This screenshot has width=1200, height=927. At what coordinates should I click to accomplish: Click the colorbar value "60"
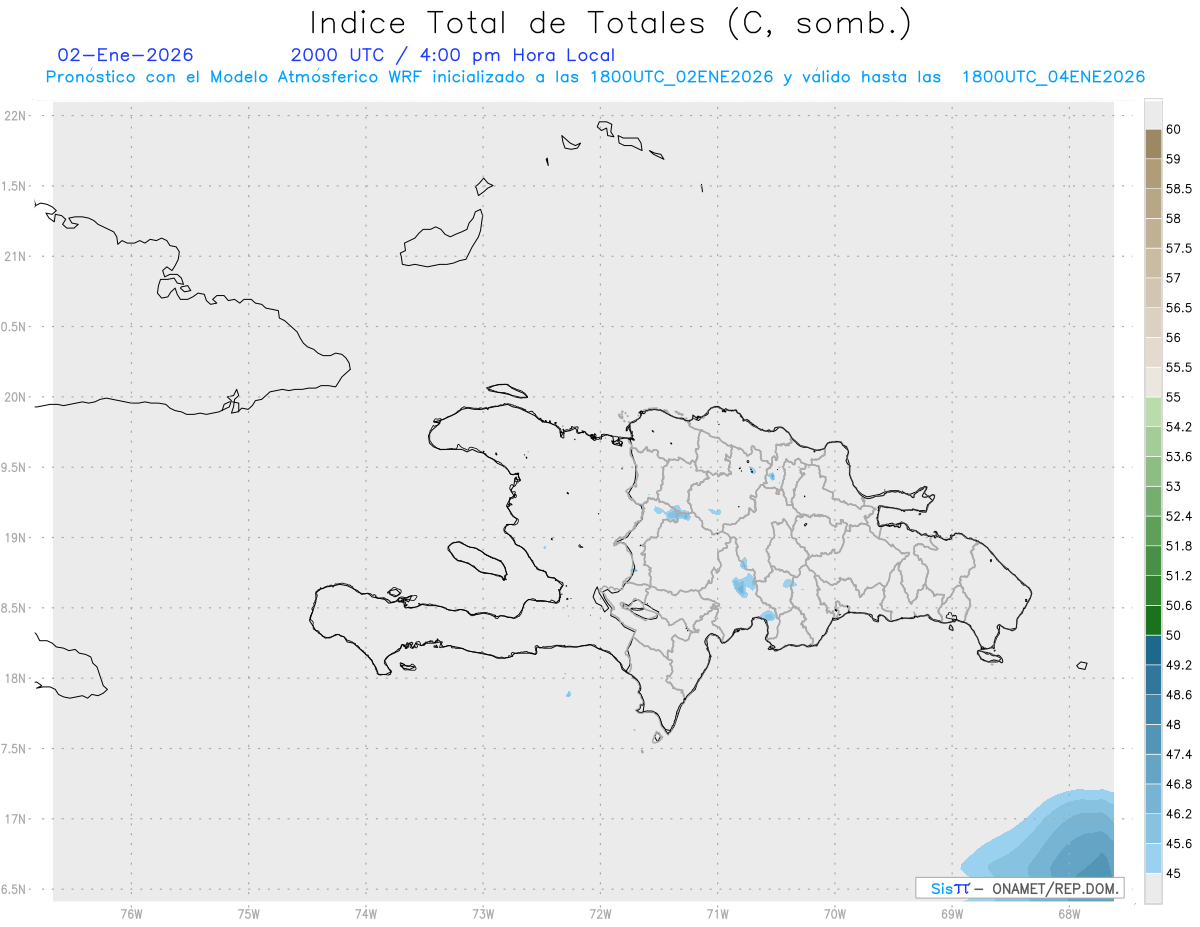coord(1174,129)
